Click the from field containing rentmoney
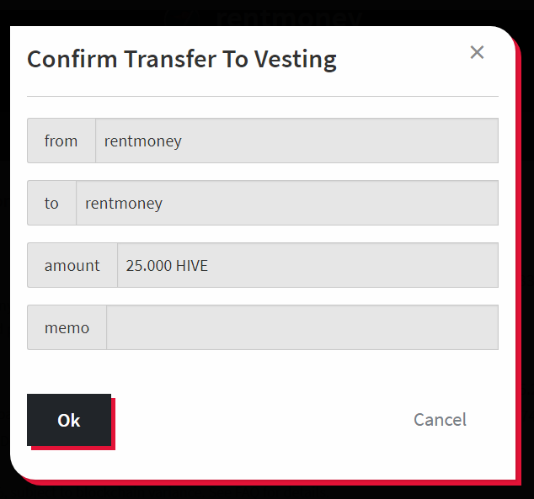Screen dimensions: 534x499 tap(297, 141)
